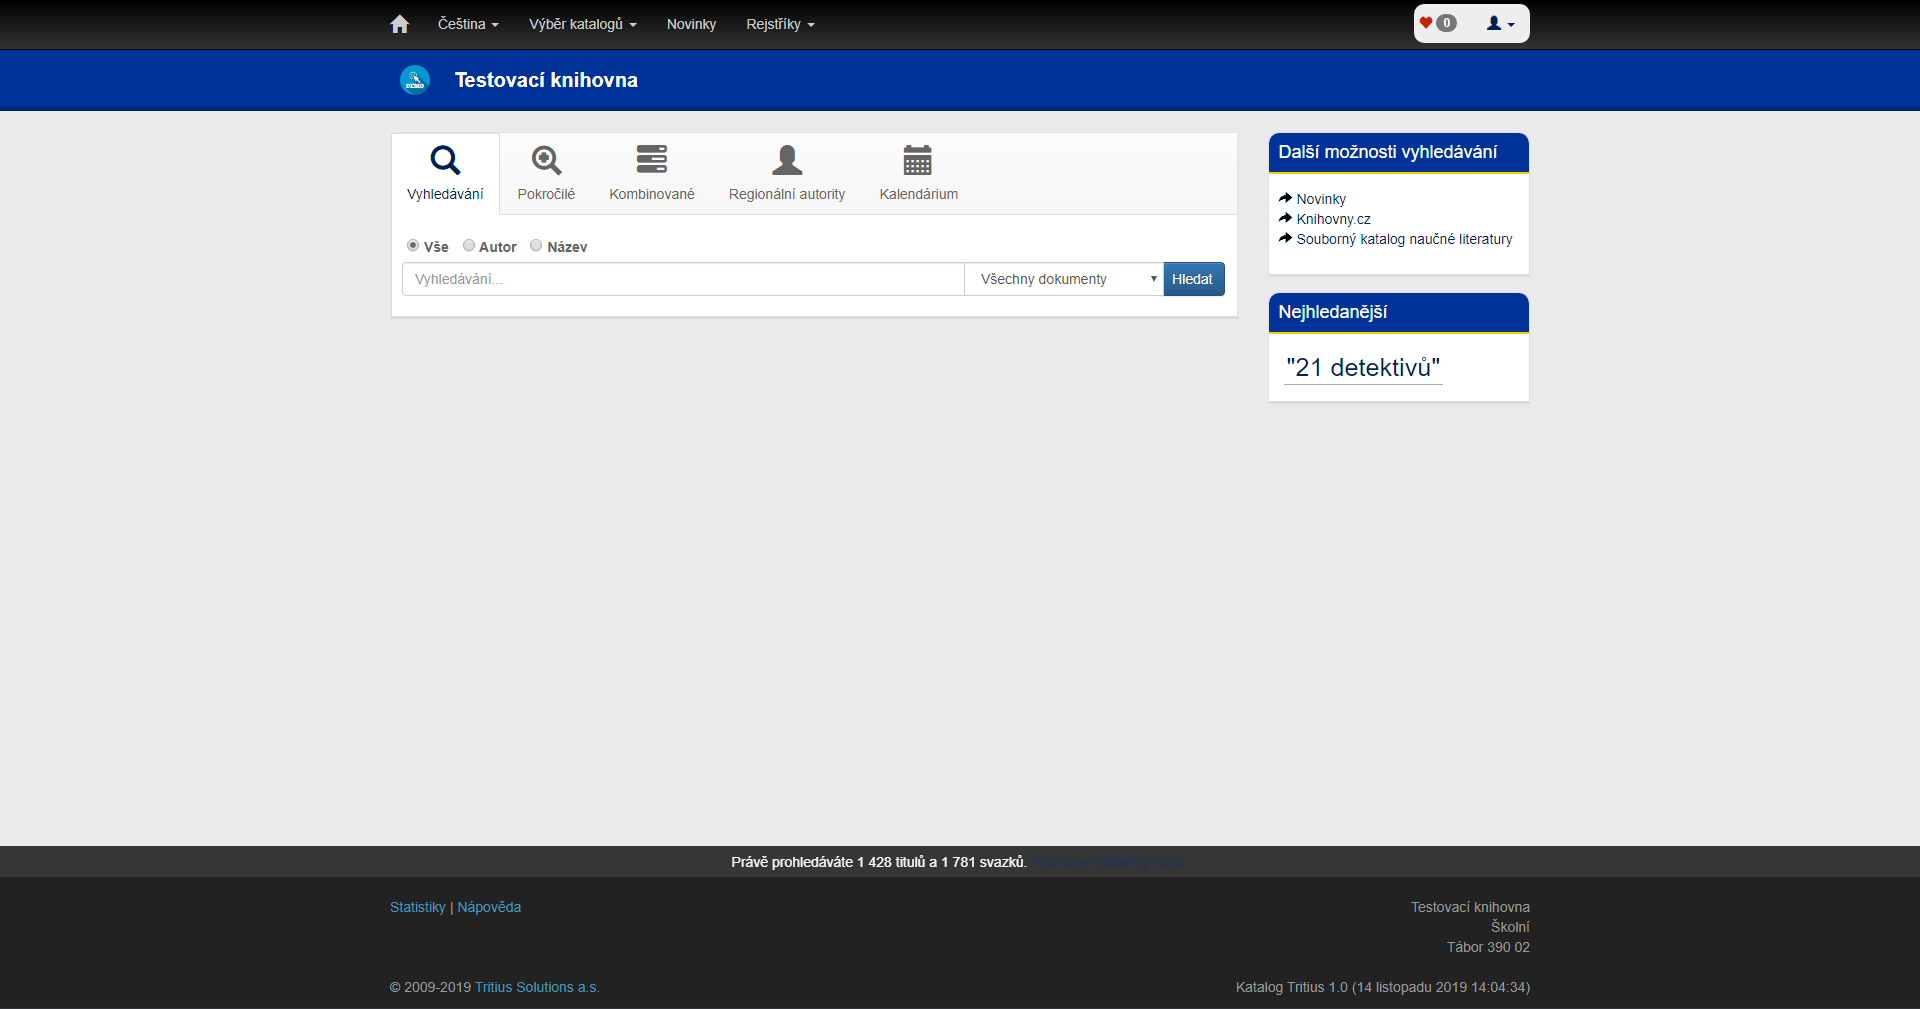Open Podrobné statistiky fondu link
Image resolution: width=1920 pixels, height=1009 pixels.
1110,862
